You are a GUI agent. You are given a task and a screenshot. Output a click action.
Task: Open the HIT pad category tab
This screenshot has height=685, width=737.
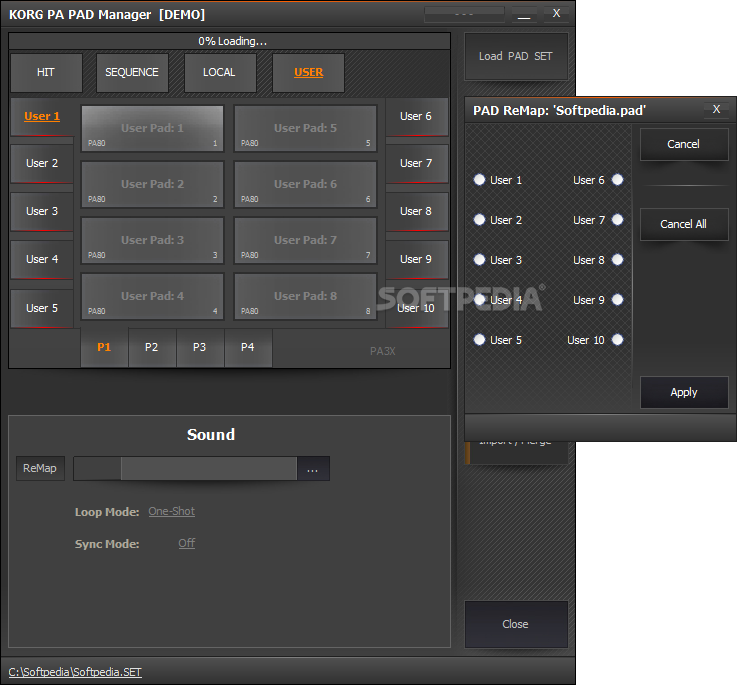pos(46,72)
